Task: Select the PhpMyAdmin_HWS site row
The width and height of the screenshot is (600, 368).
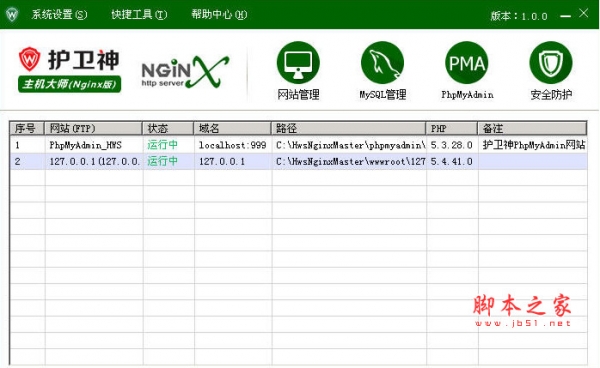Action: click(x=298, y=145)
